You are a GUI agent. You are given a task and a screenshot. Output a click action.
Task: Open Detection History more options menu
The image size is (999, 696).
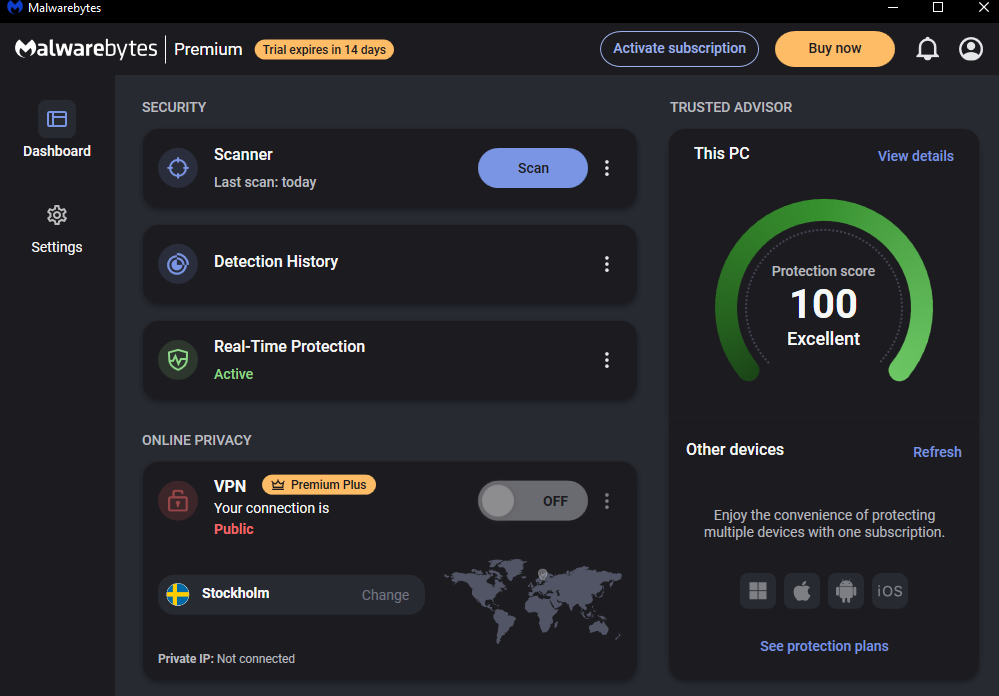coord(606,264)
